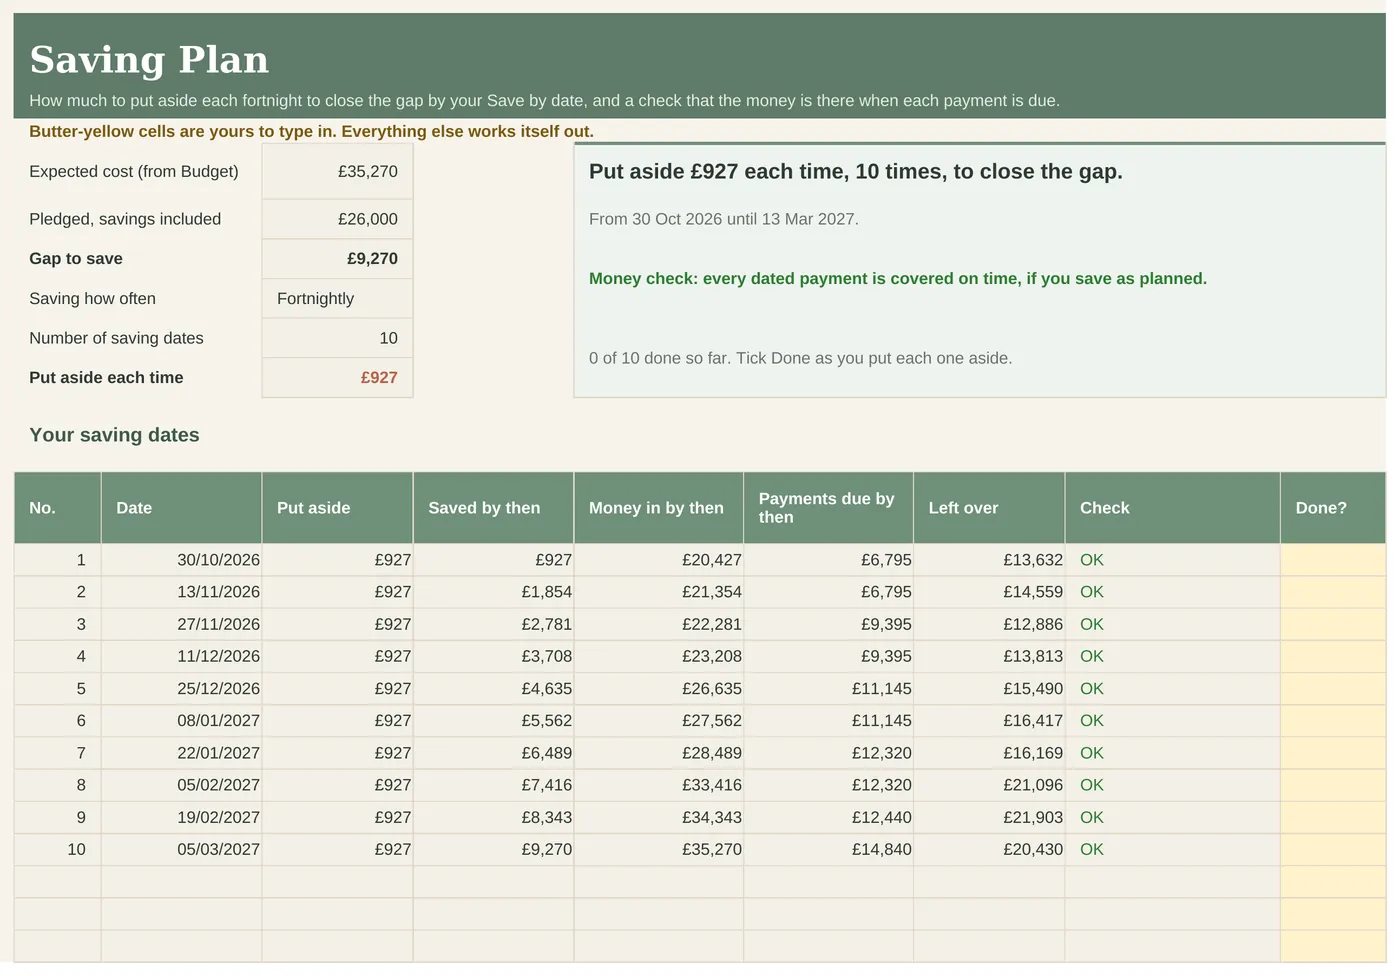Select the Saved by then value £5,562
The image size is (1400, 976).
point(493,720)
